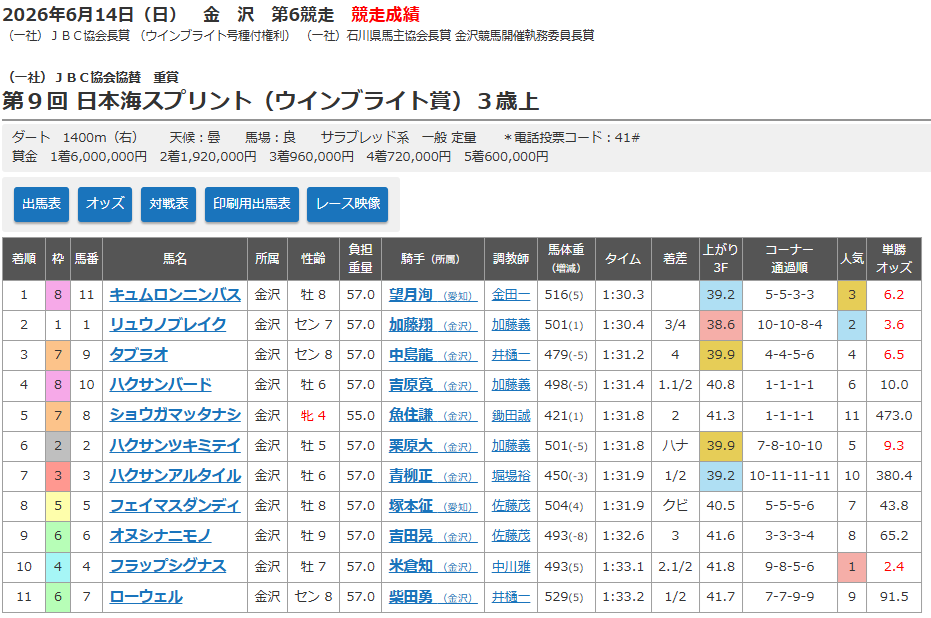This screenshot has height=618, width=931.
Task: Open horse link タブラオ
Action: click(x=139, y=355)
